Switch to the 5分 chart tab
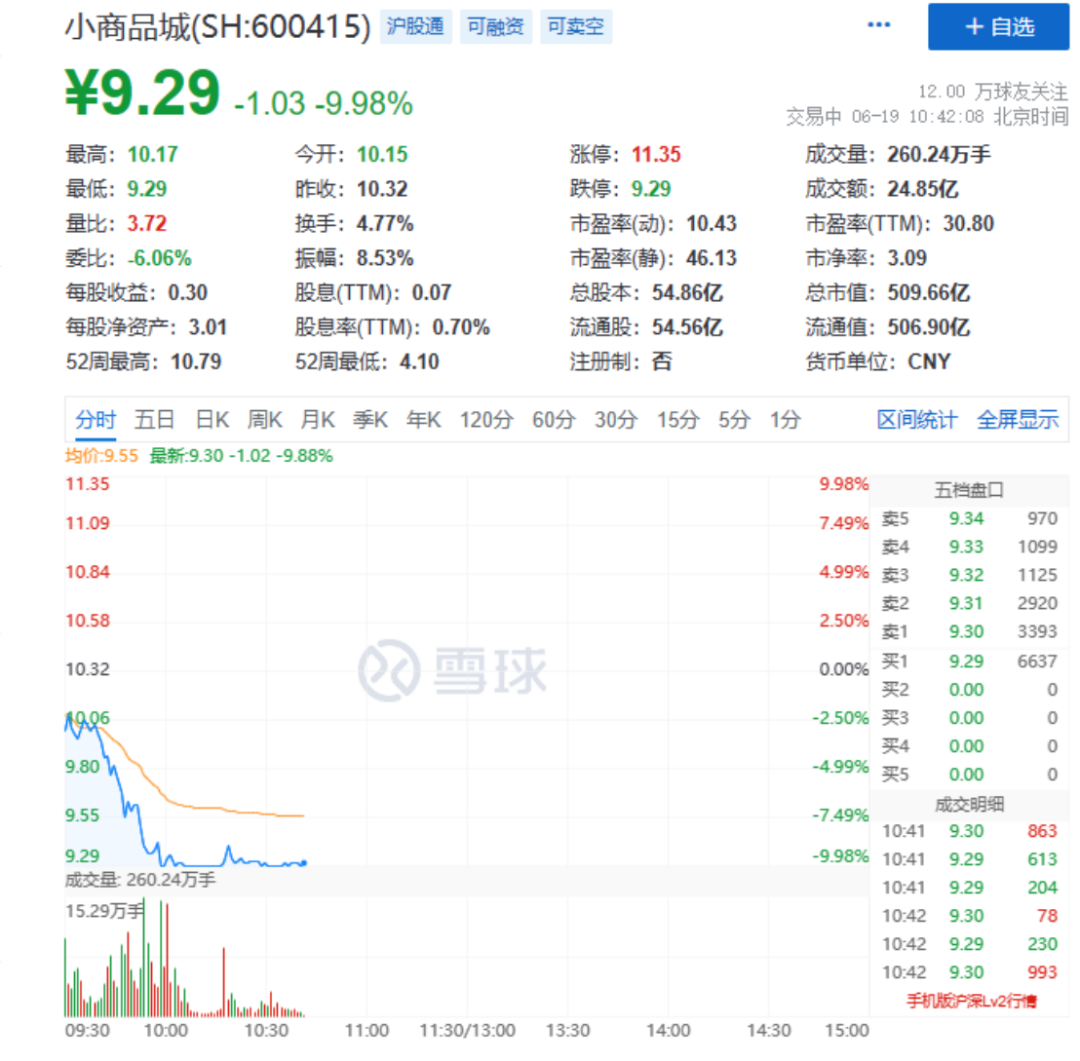1080x1061 pixels. coord(734,420)
